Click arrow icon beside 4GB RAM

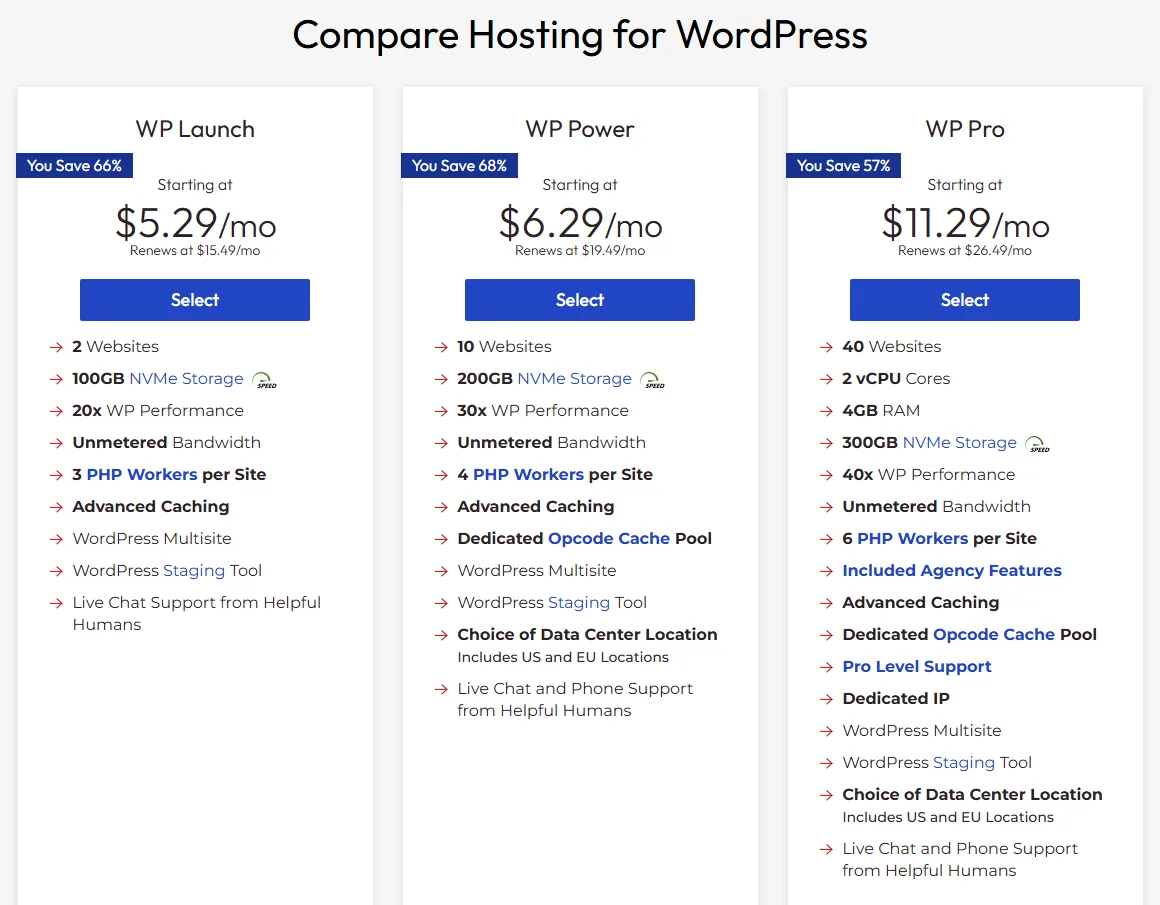(826, 411)
